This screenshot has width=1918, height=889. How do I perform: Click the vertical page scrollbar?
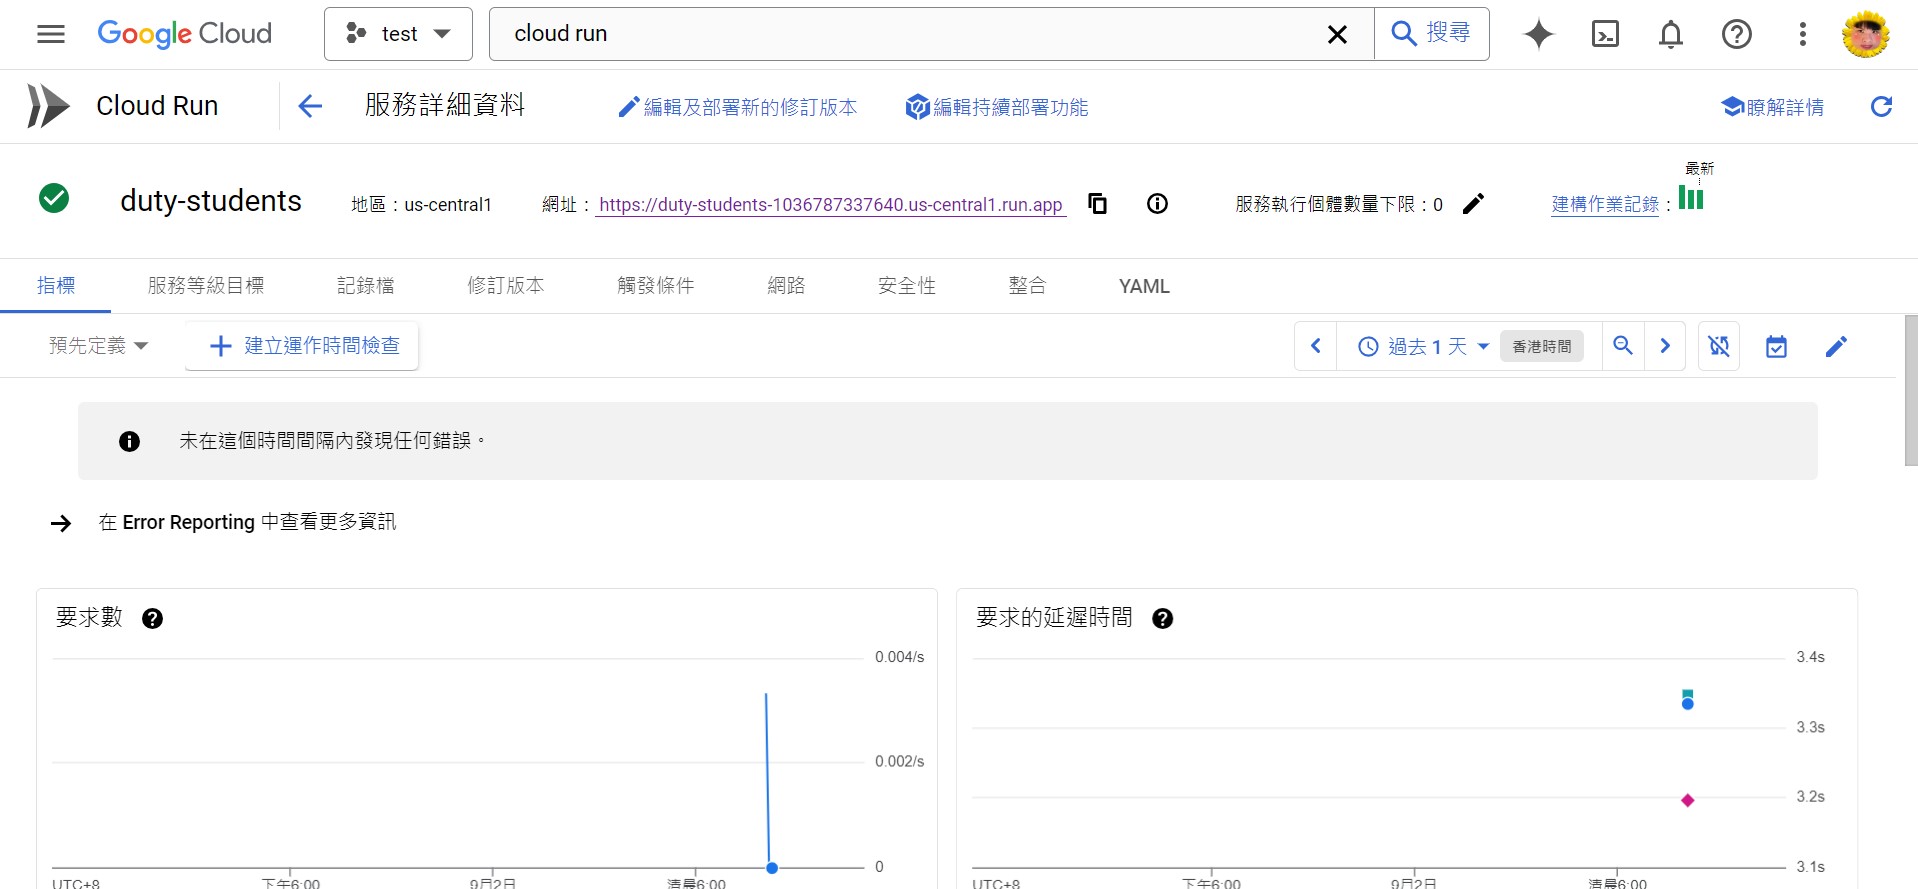click(1911, 391)
